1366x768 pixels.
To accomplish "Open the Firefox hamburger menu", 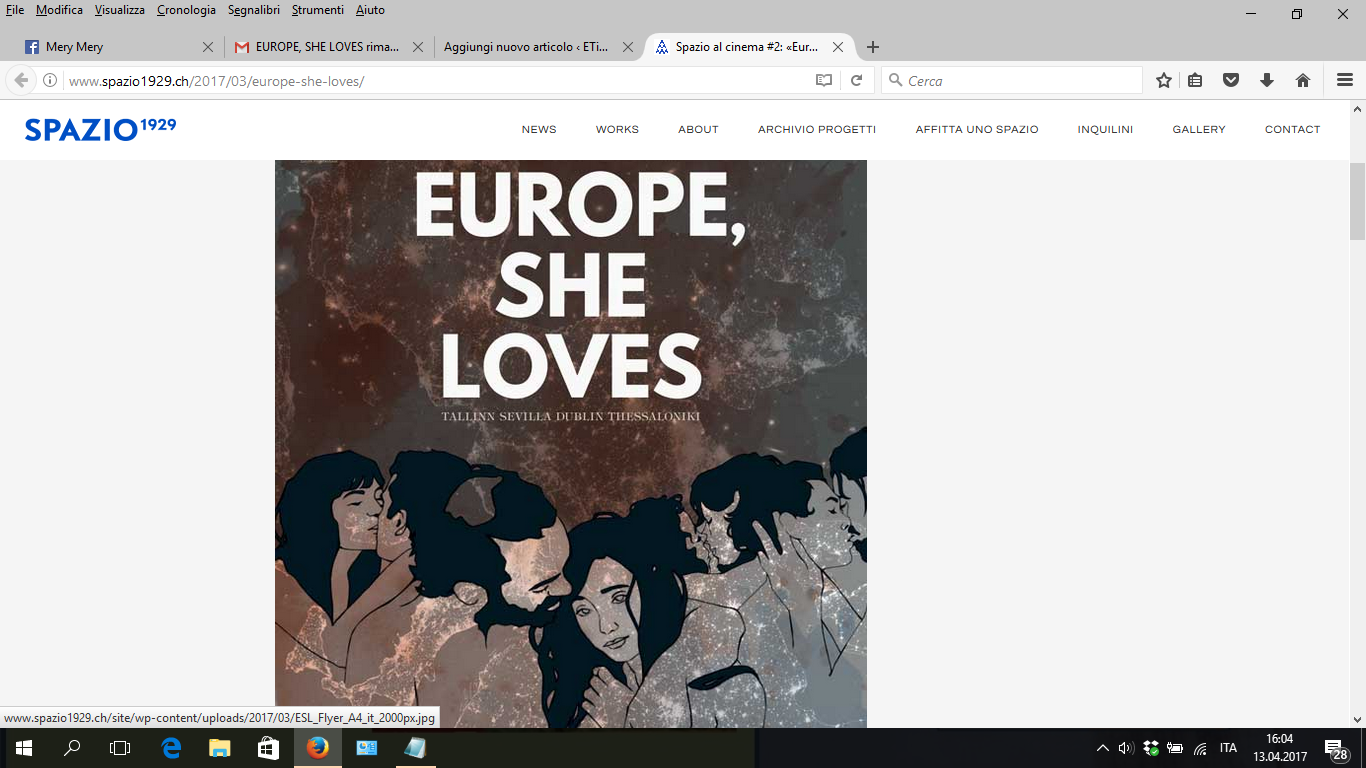I will click(x=1344, y=80).
